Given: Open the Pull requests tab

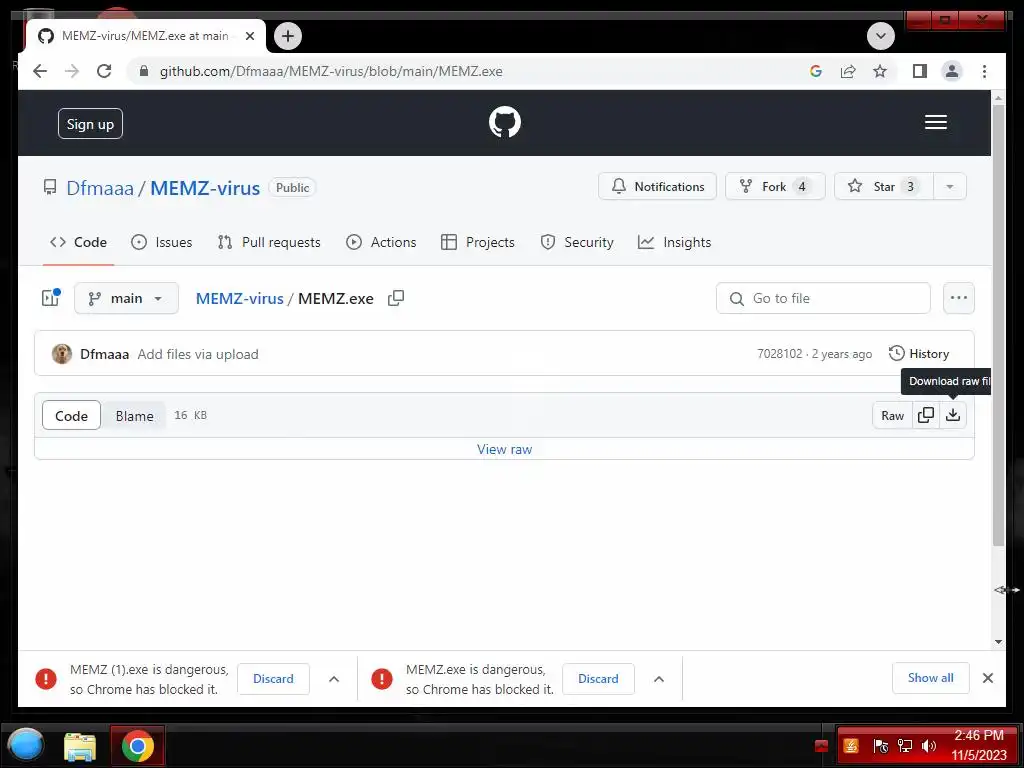Looking at the screenshot, I should click(269, 242).
